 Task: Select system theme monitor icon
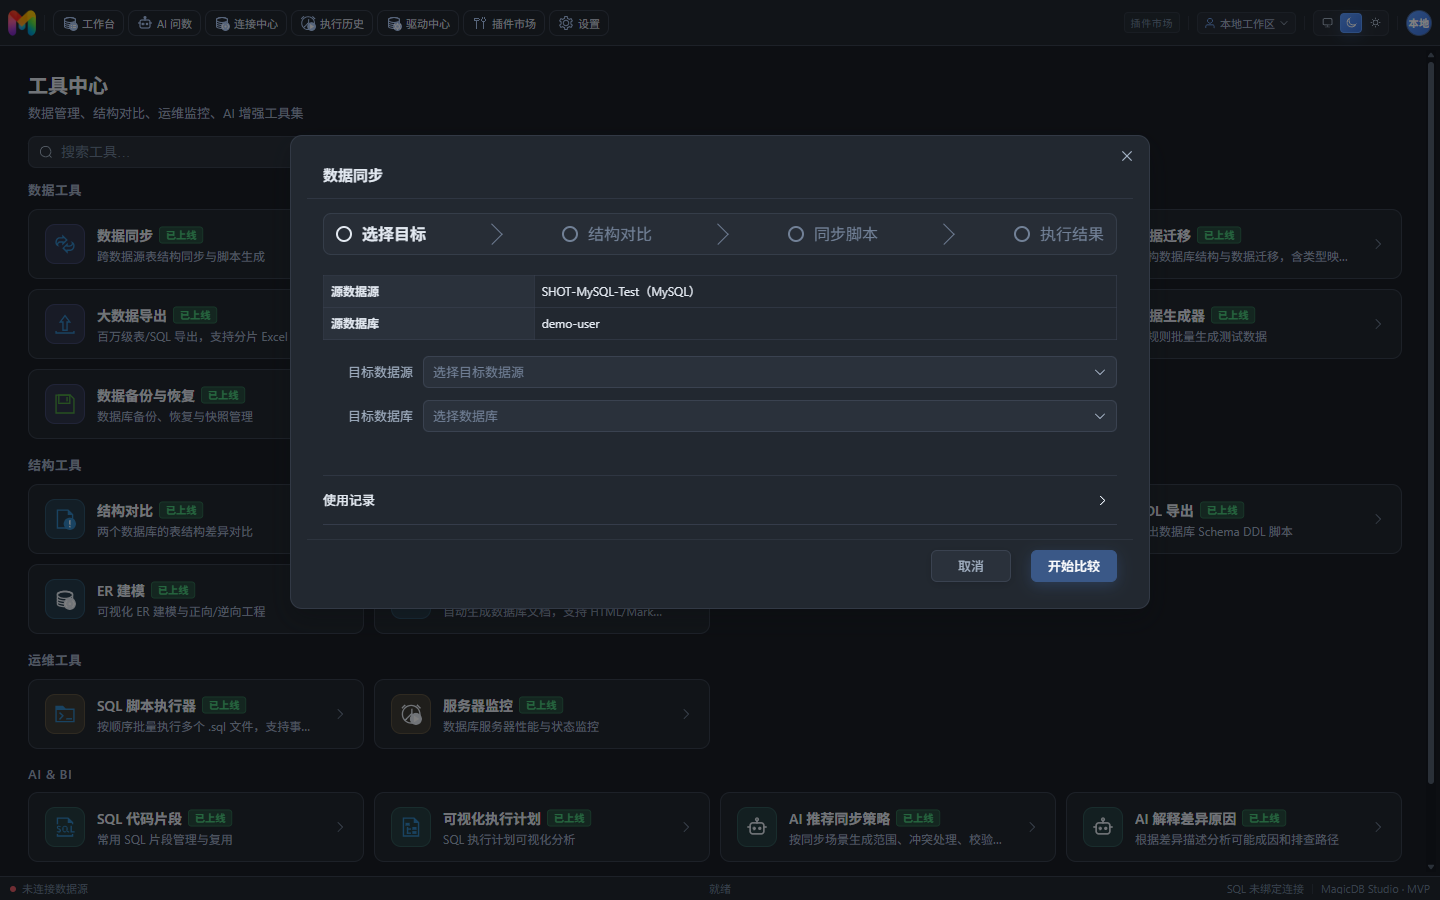tap(1327, 23)
